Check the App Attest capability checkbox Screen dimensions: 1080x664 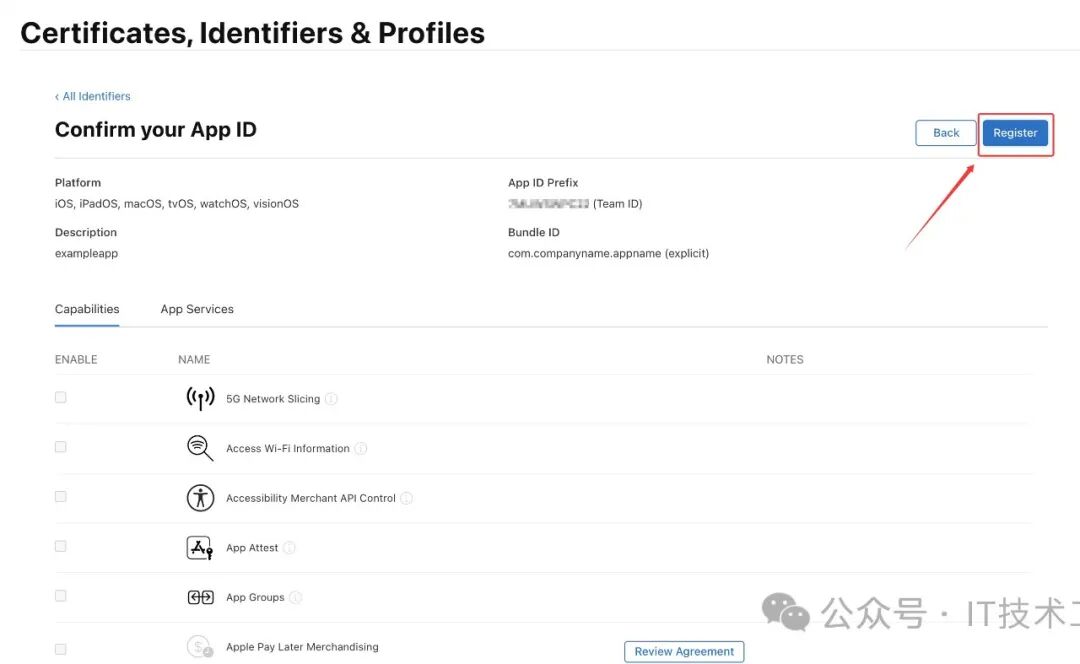pos(61,546)
